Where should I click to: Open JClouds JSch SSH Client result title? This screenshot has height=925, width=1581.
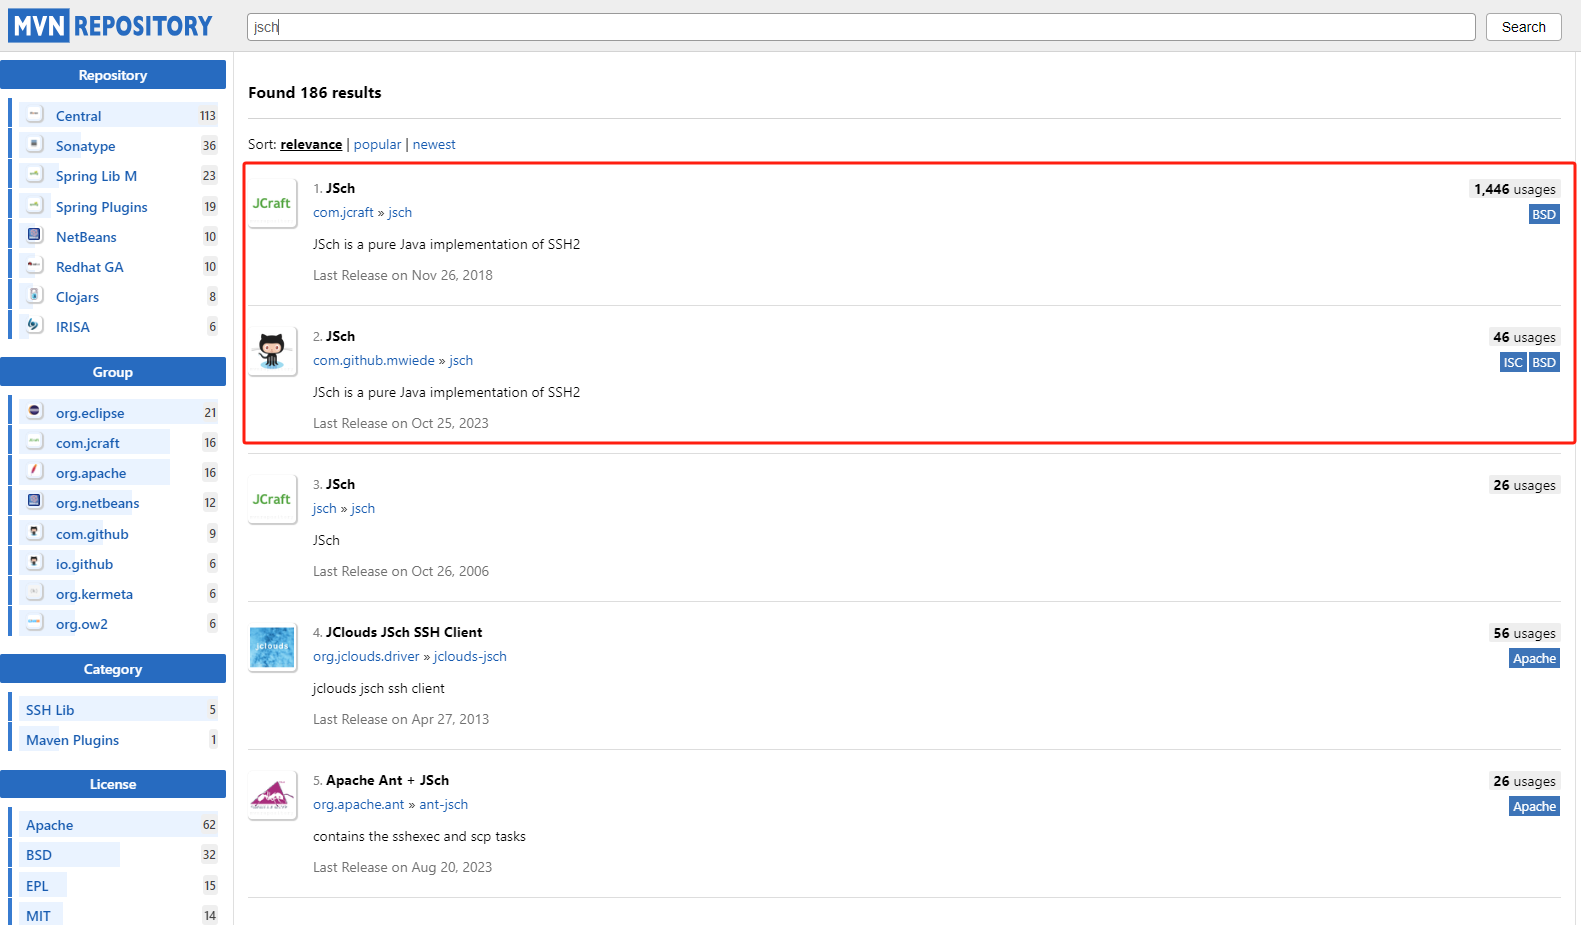[x=404, y=633]
